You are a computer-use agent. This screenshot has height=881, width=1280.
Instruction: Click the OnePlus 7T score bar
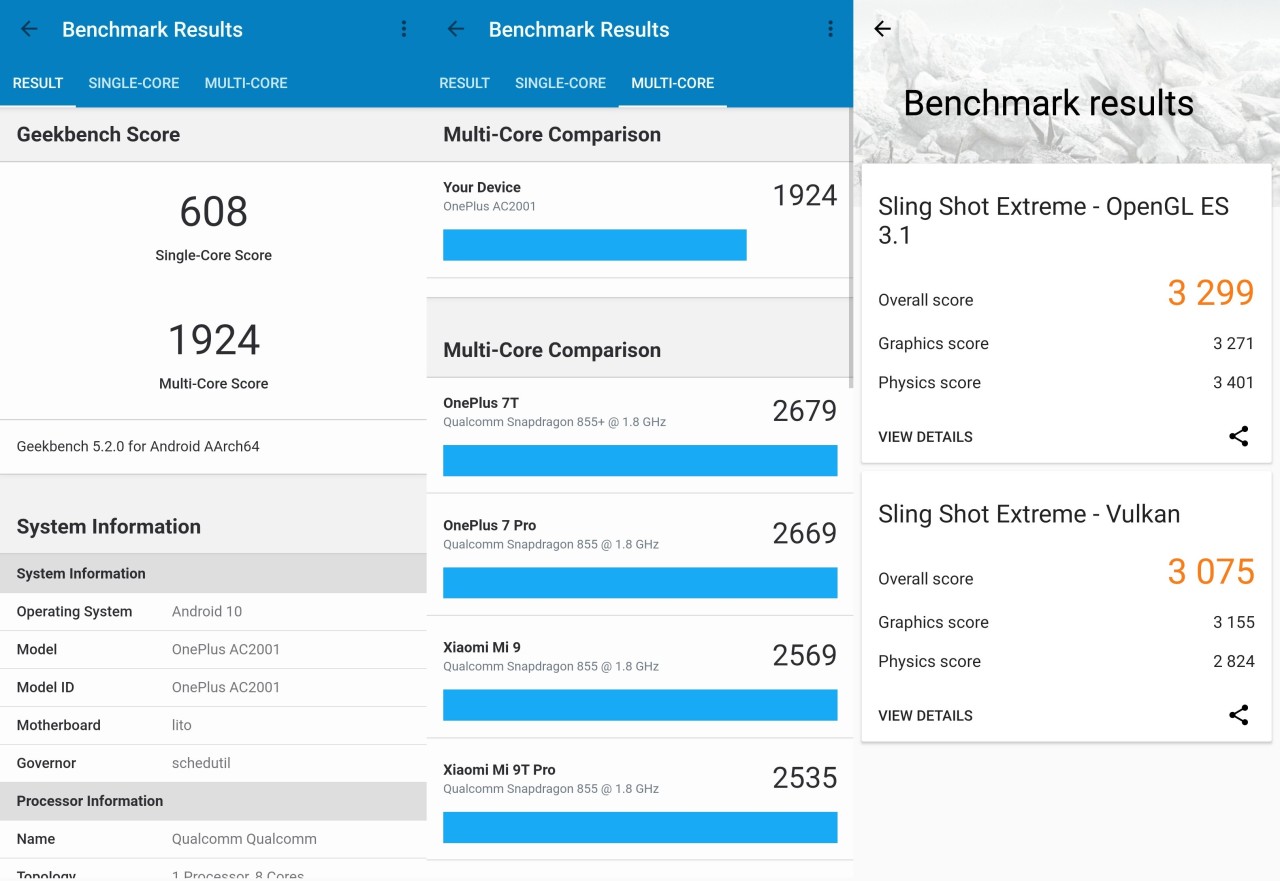640,460
